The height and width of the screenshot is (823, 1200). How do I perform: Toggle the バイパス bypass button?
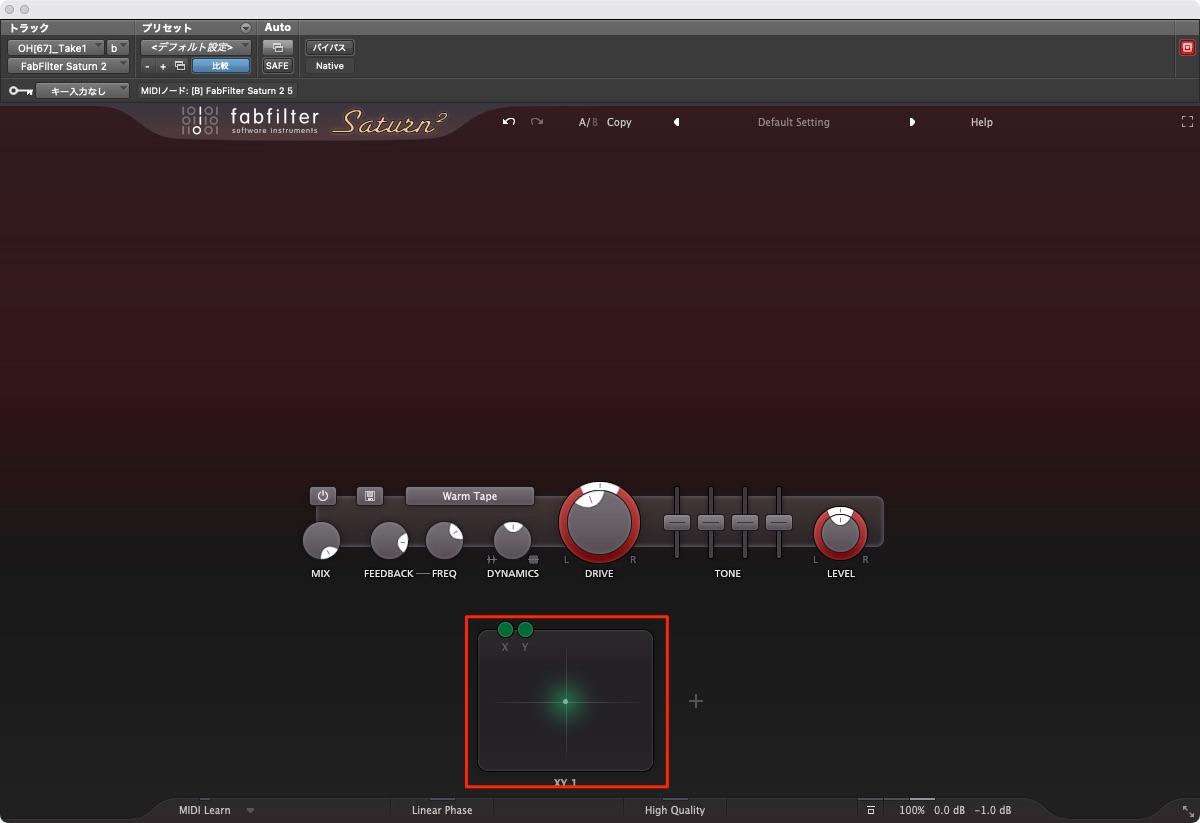(x=329, y=47)
